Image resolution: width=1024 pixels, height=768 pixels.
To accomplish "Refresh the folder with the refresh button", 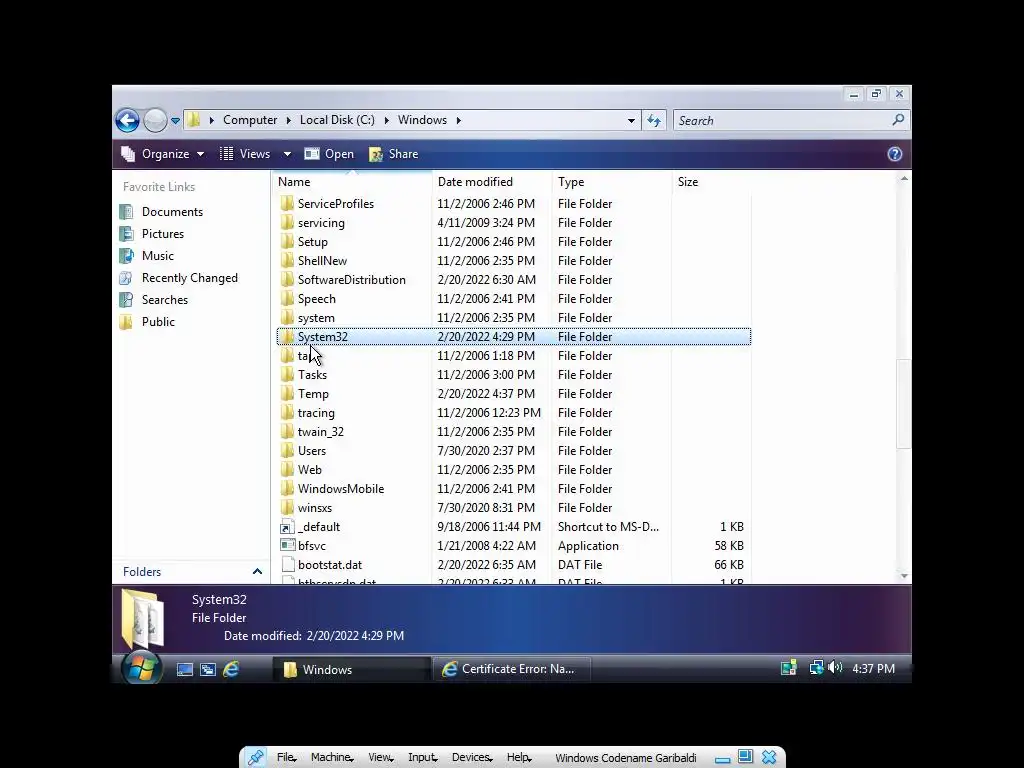I will 654,120.
